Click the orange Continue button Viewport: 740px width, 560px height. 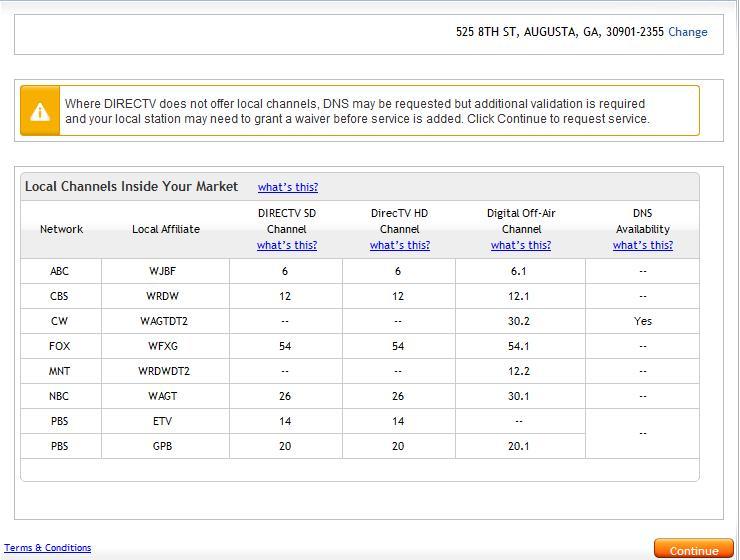pos(694,550)
